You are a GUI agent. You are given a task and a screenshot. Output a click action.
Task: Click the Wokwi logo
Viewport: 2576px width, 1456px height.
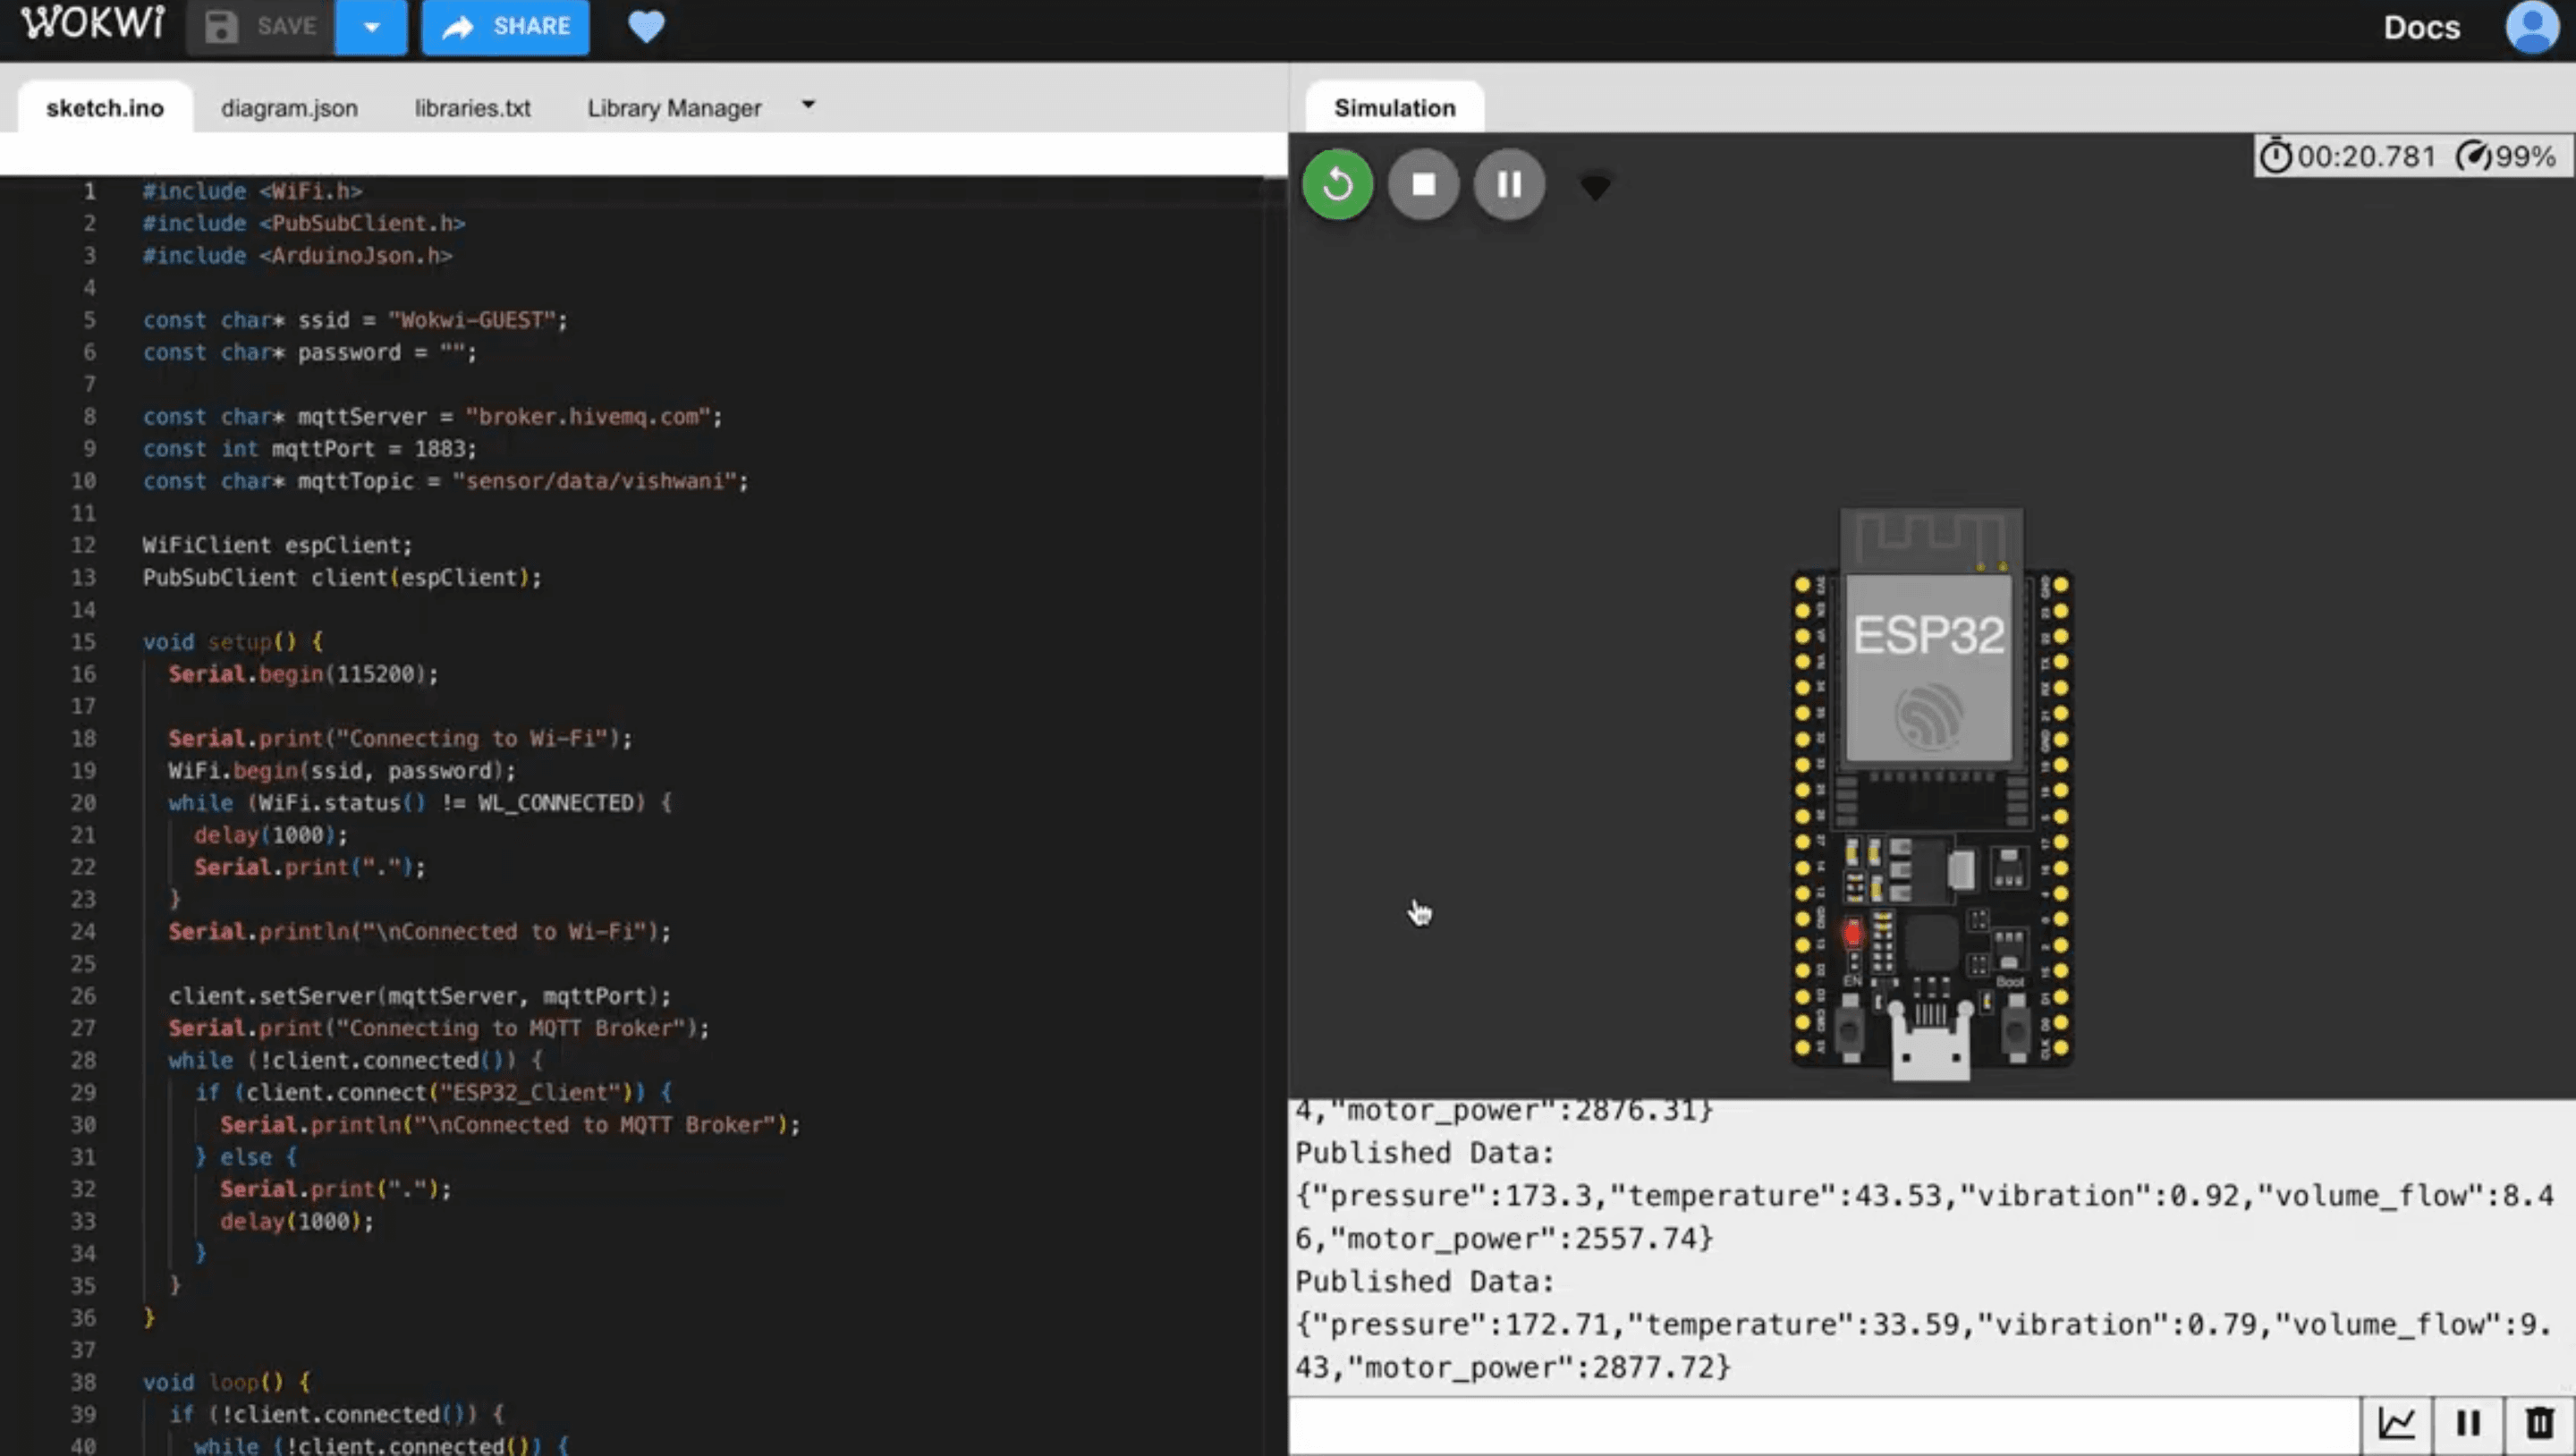[x=92, y=24]
